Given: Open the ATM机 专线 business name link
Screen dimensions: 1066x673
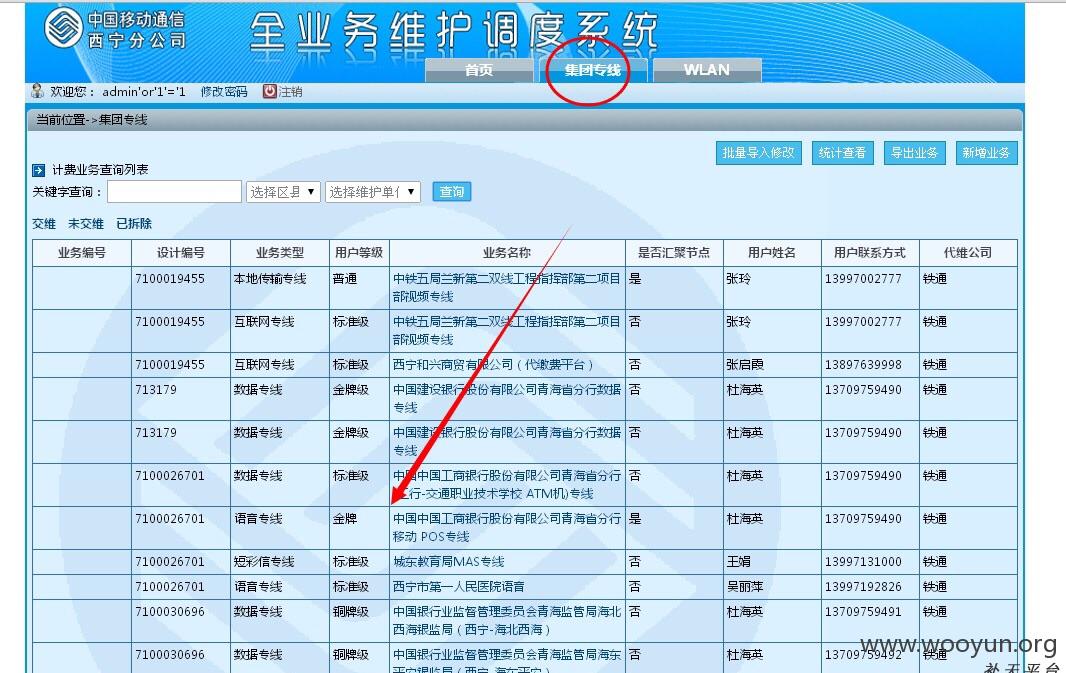Looking at the screenshot, I should point(506,485).
